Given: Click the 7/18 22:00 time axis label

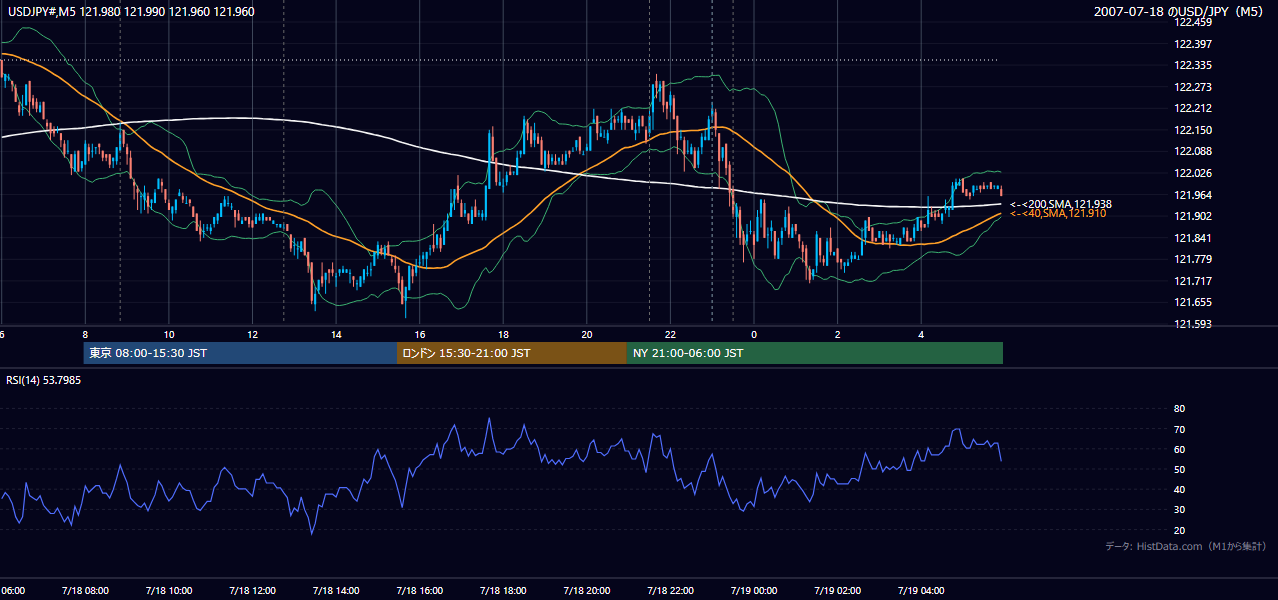Looking at the screenshot, I should click(x=670, y=591).
